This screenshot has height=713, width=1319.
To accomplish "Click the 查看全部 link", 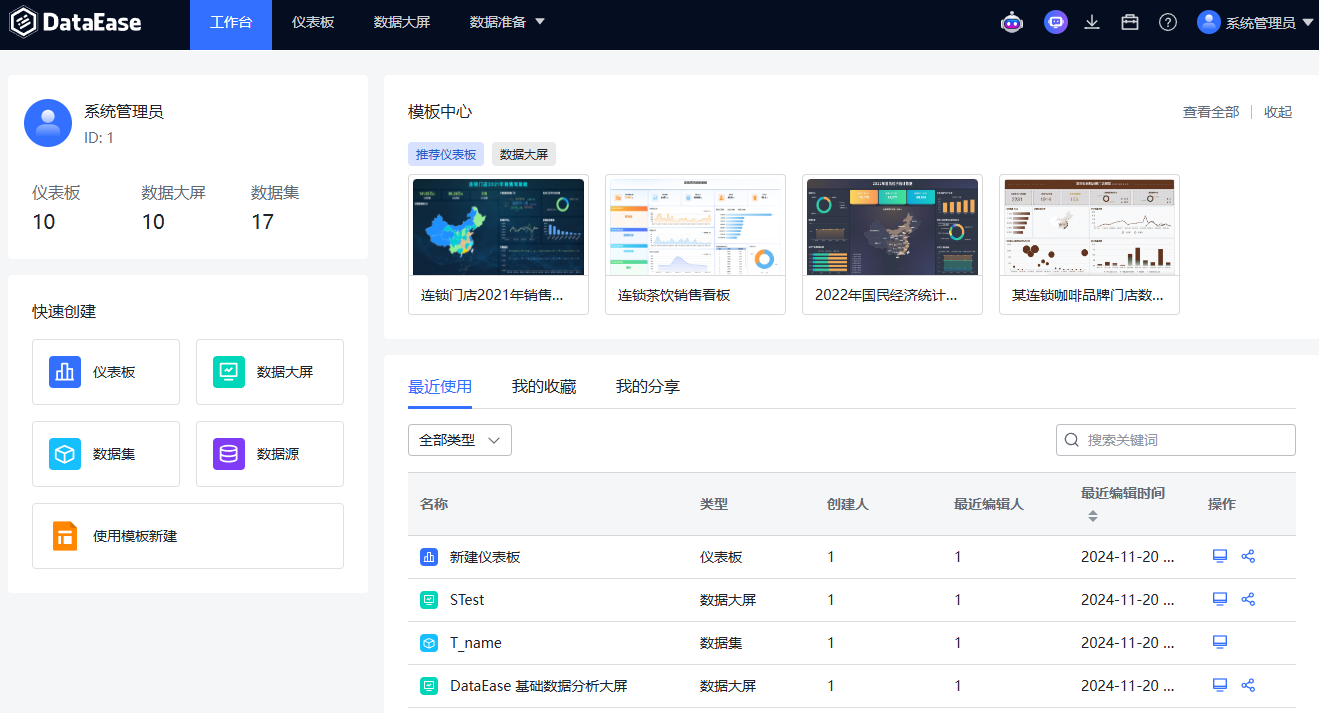I will (x=1210, y=112).
